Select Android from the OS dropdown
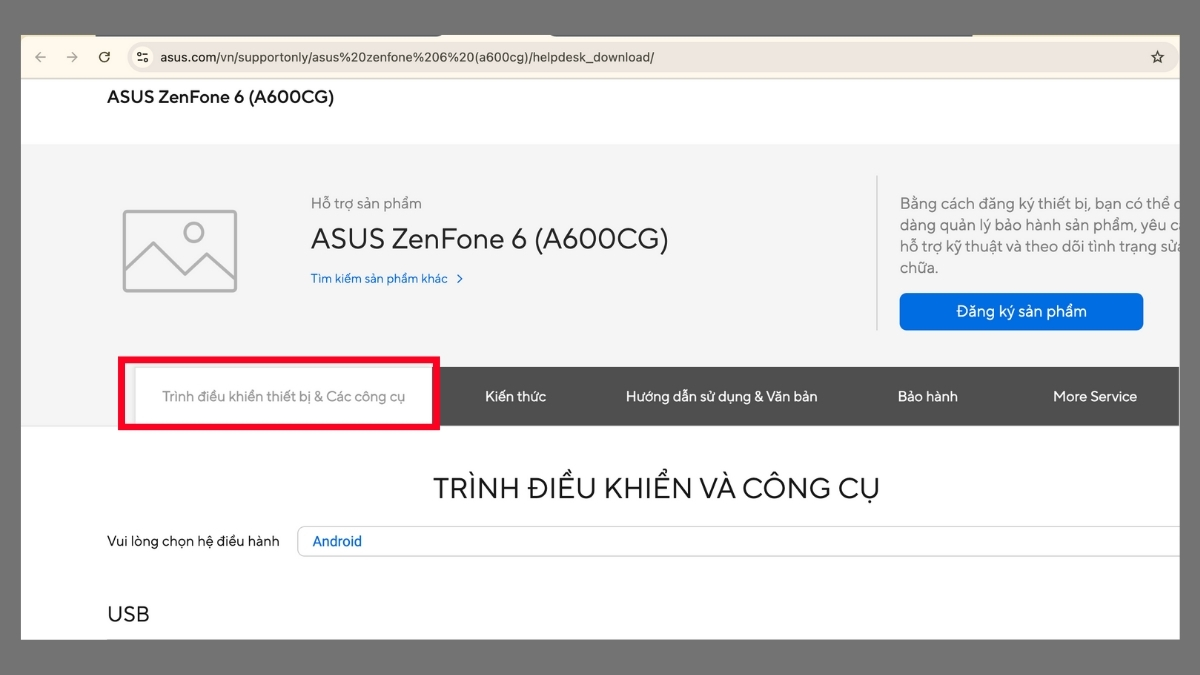 [337, 541]
